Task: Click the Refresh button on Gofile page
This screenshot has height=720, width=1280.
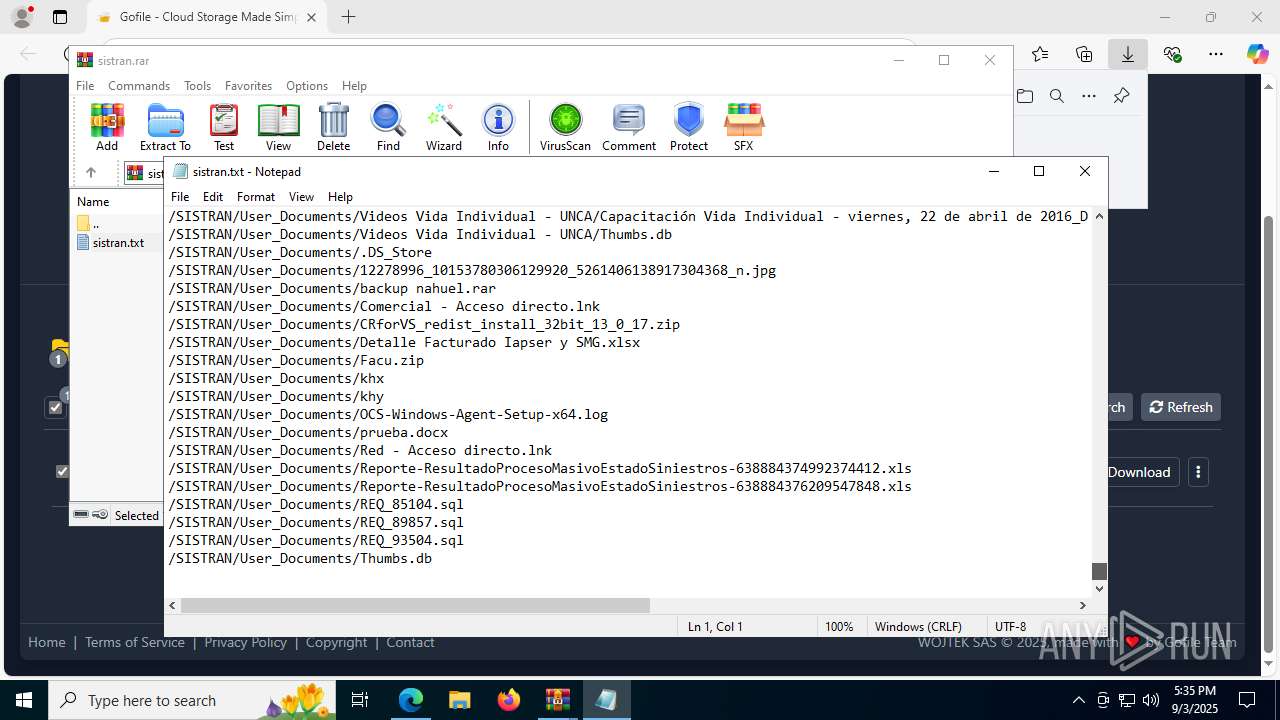Action: tap(1181, 407)
